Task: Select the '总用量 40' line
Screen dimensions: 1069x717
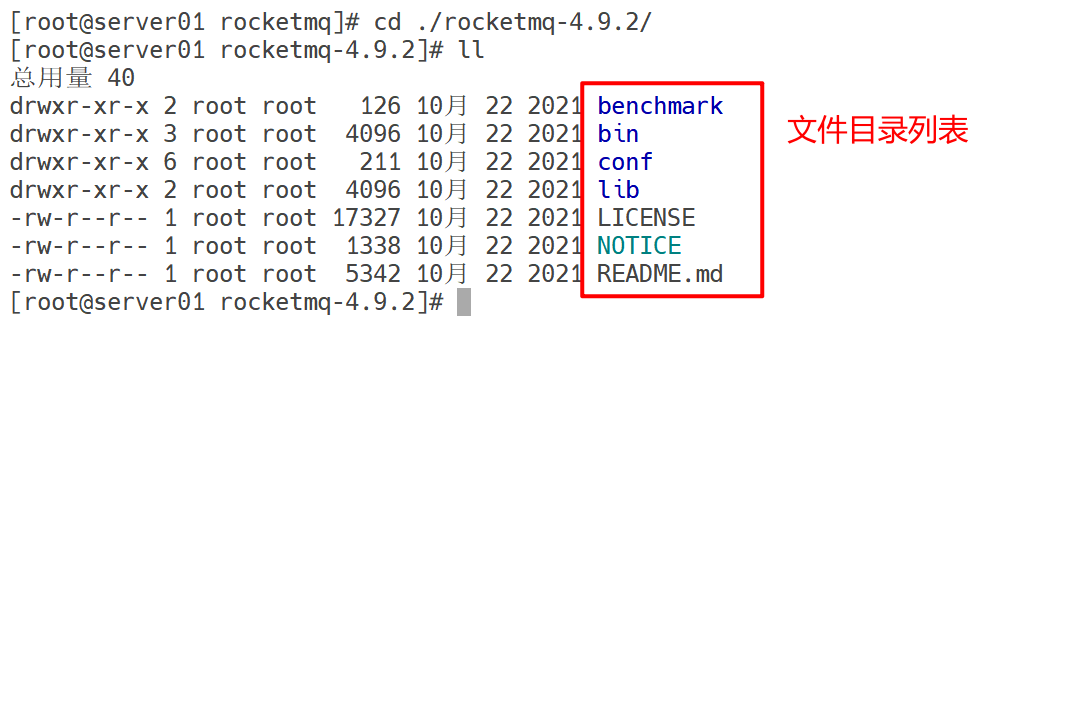Action: tap(72, 78)
